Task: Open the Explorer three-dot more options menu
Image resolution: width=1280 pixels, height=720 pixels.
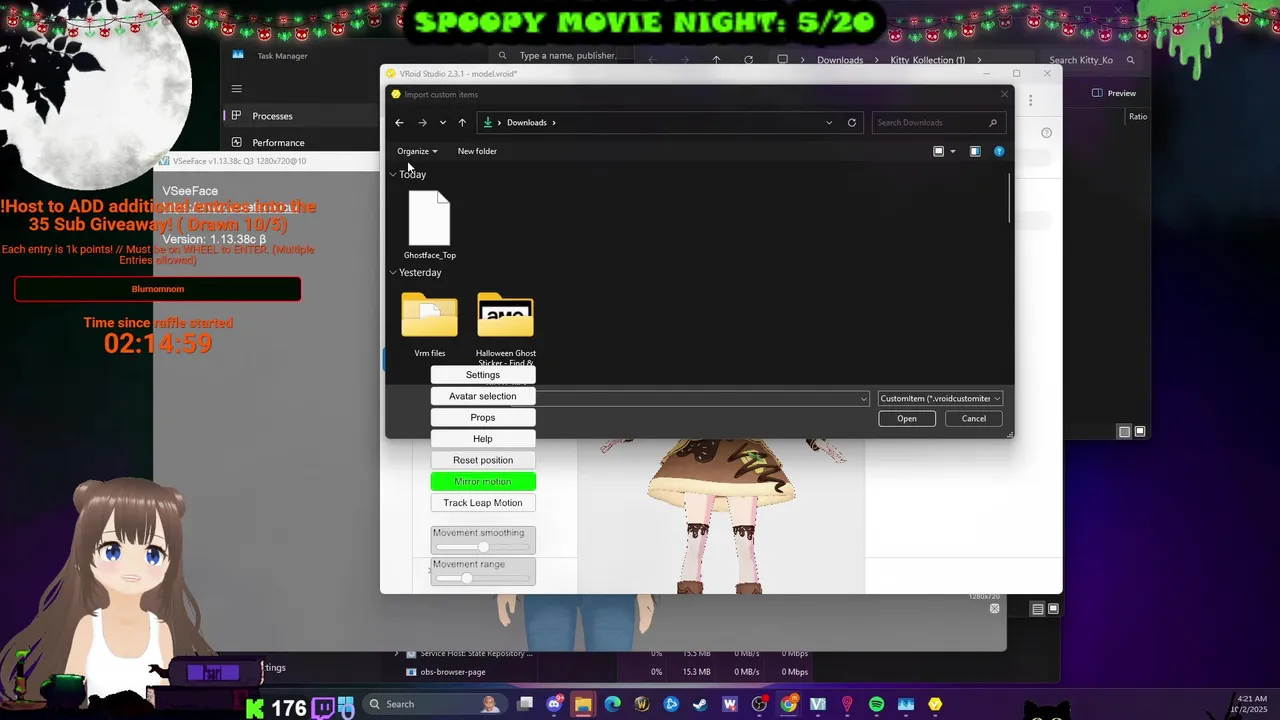Action: 1031,99
